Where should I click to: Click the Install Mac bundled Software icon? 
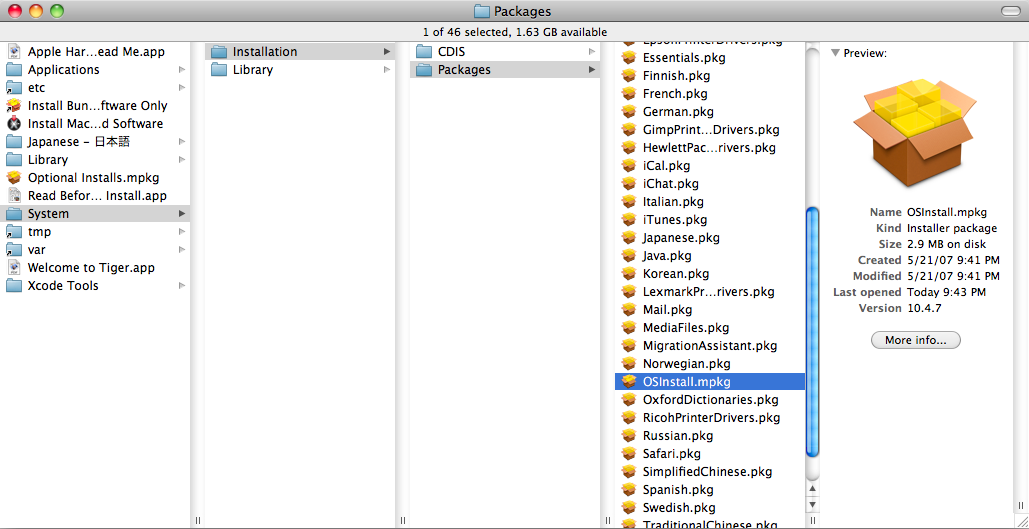tap(14, 123)
